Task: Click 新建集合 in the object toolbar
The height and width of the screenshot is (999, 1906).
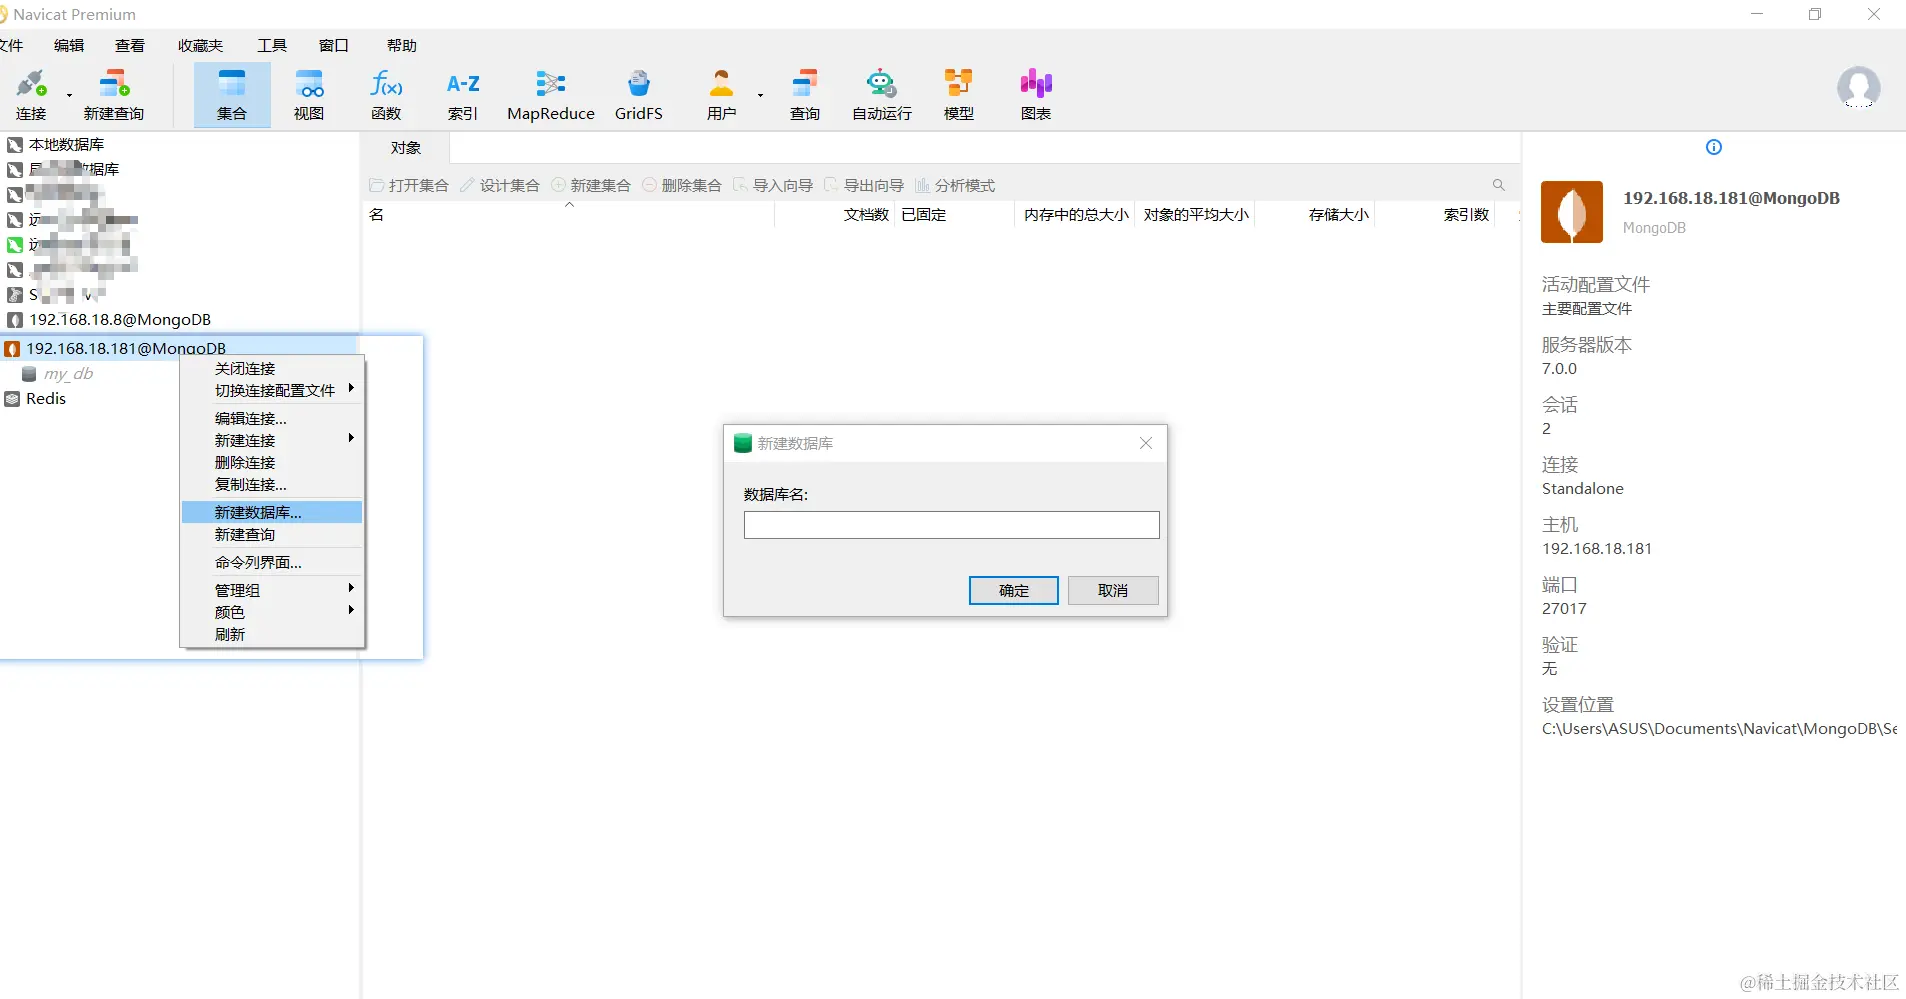Action: [591, 185]
